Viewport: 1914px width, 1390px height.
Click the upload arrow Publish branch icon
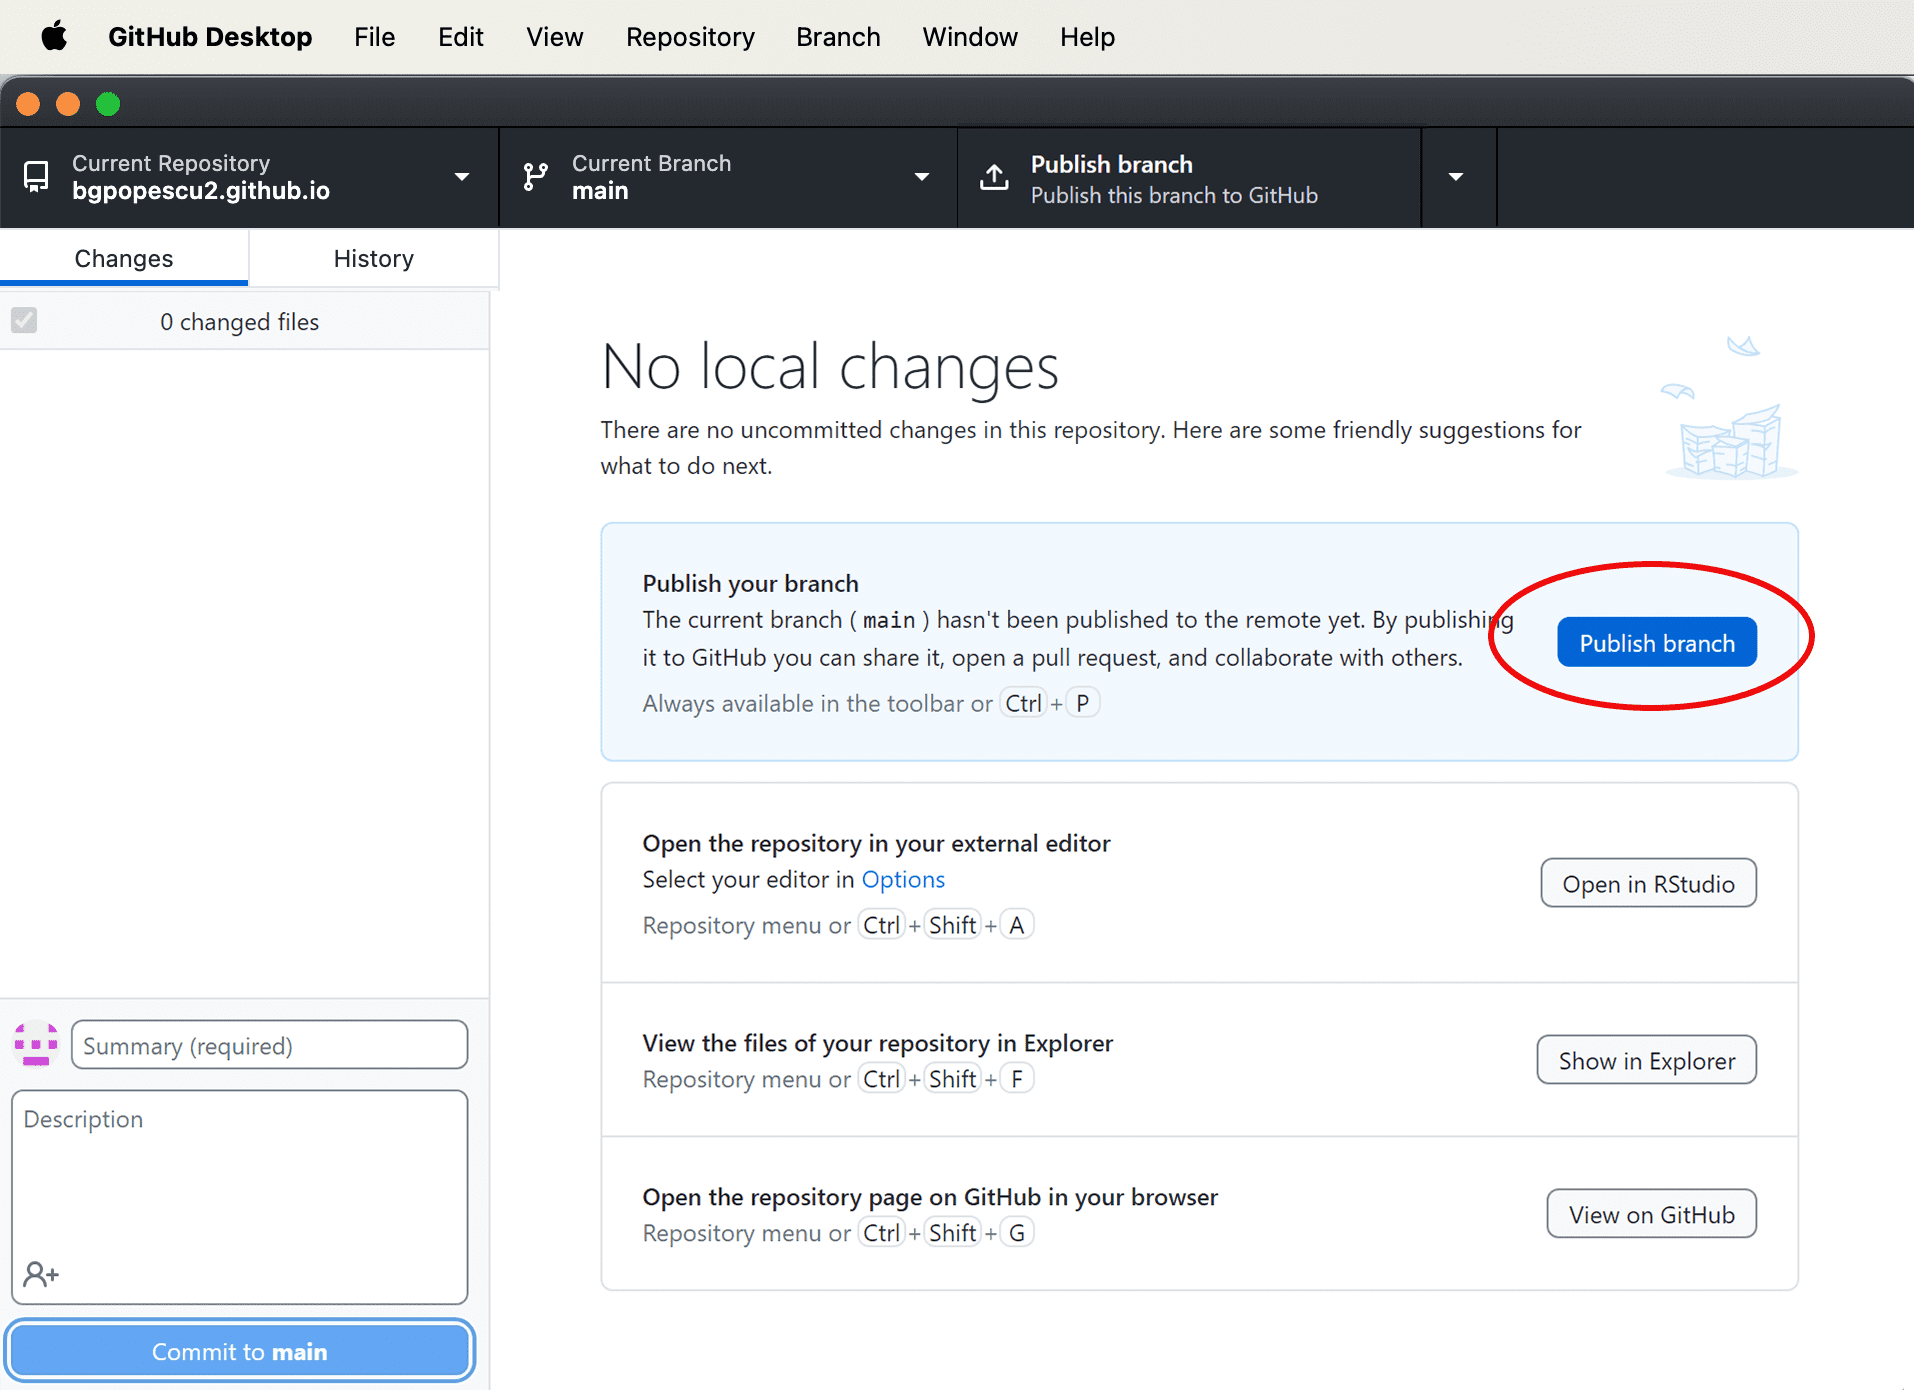tap(993, 177)
